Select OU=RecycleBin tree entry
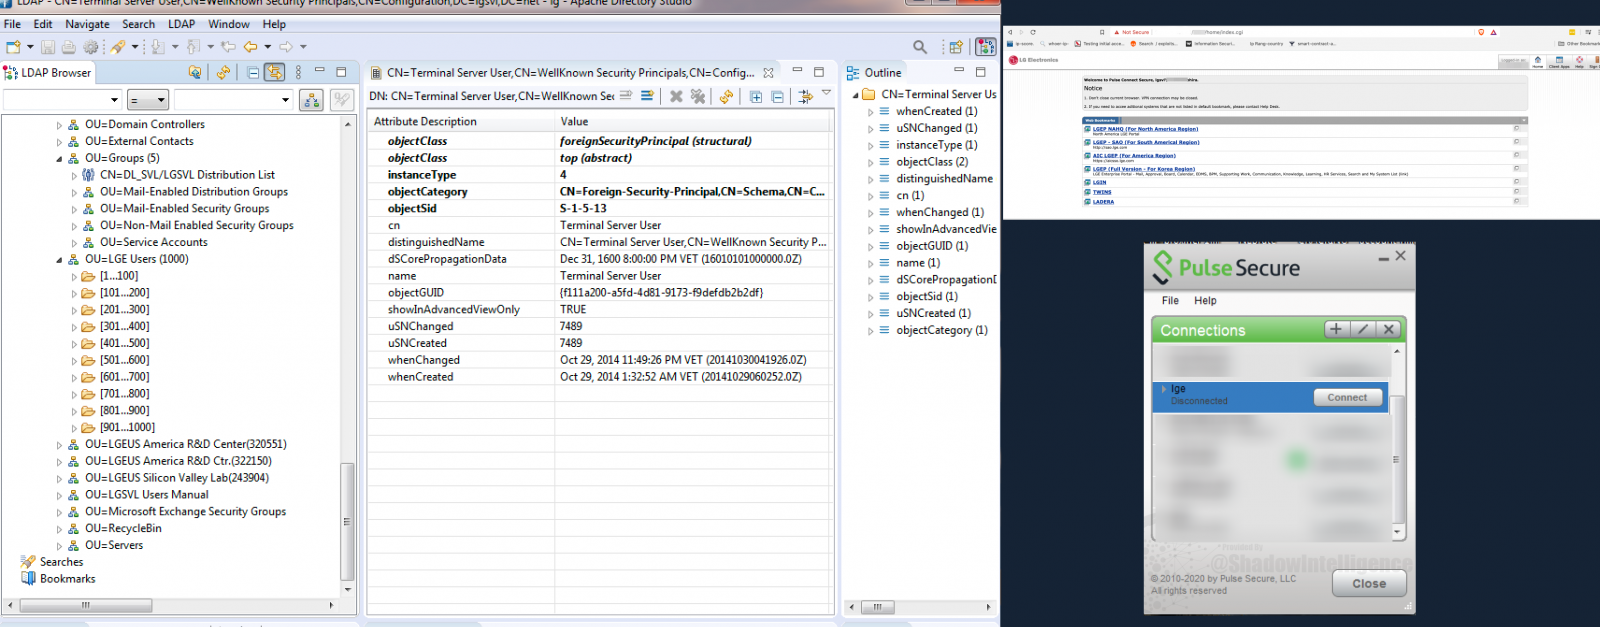This screenshot has height=627, width=1600. 123,528
